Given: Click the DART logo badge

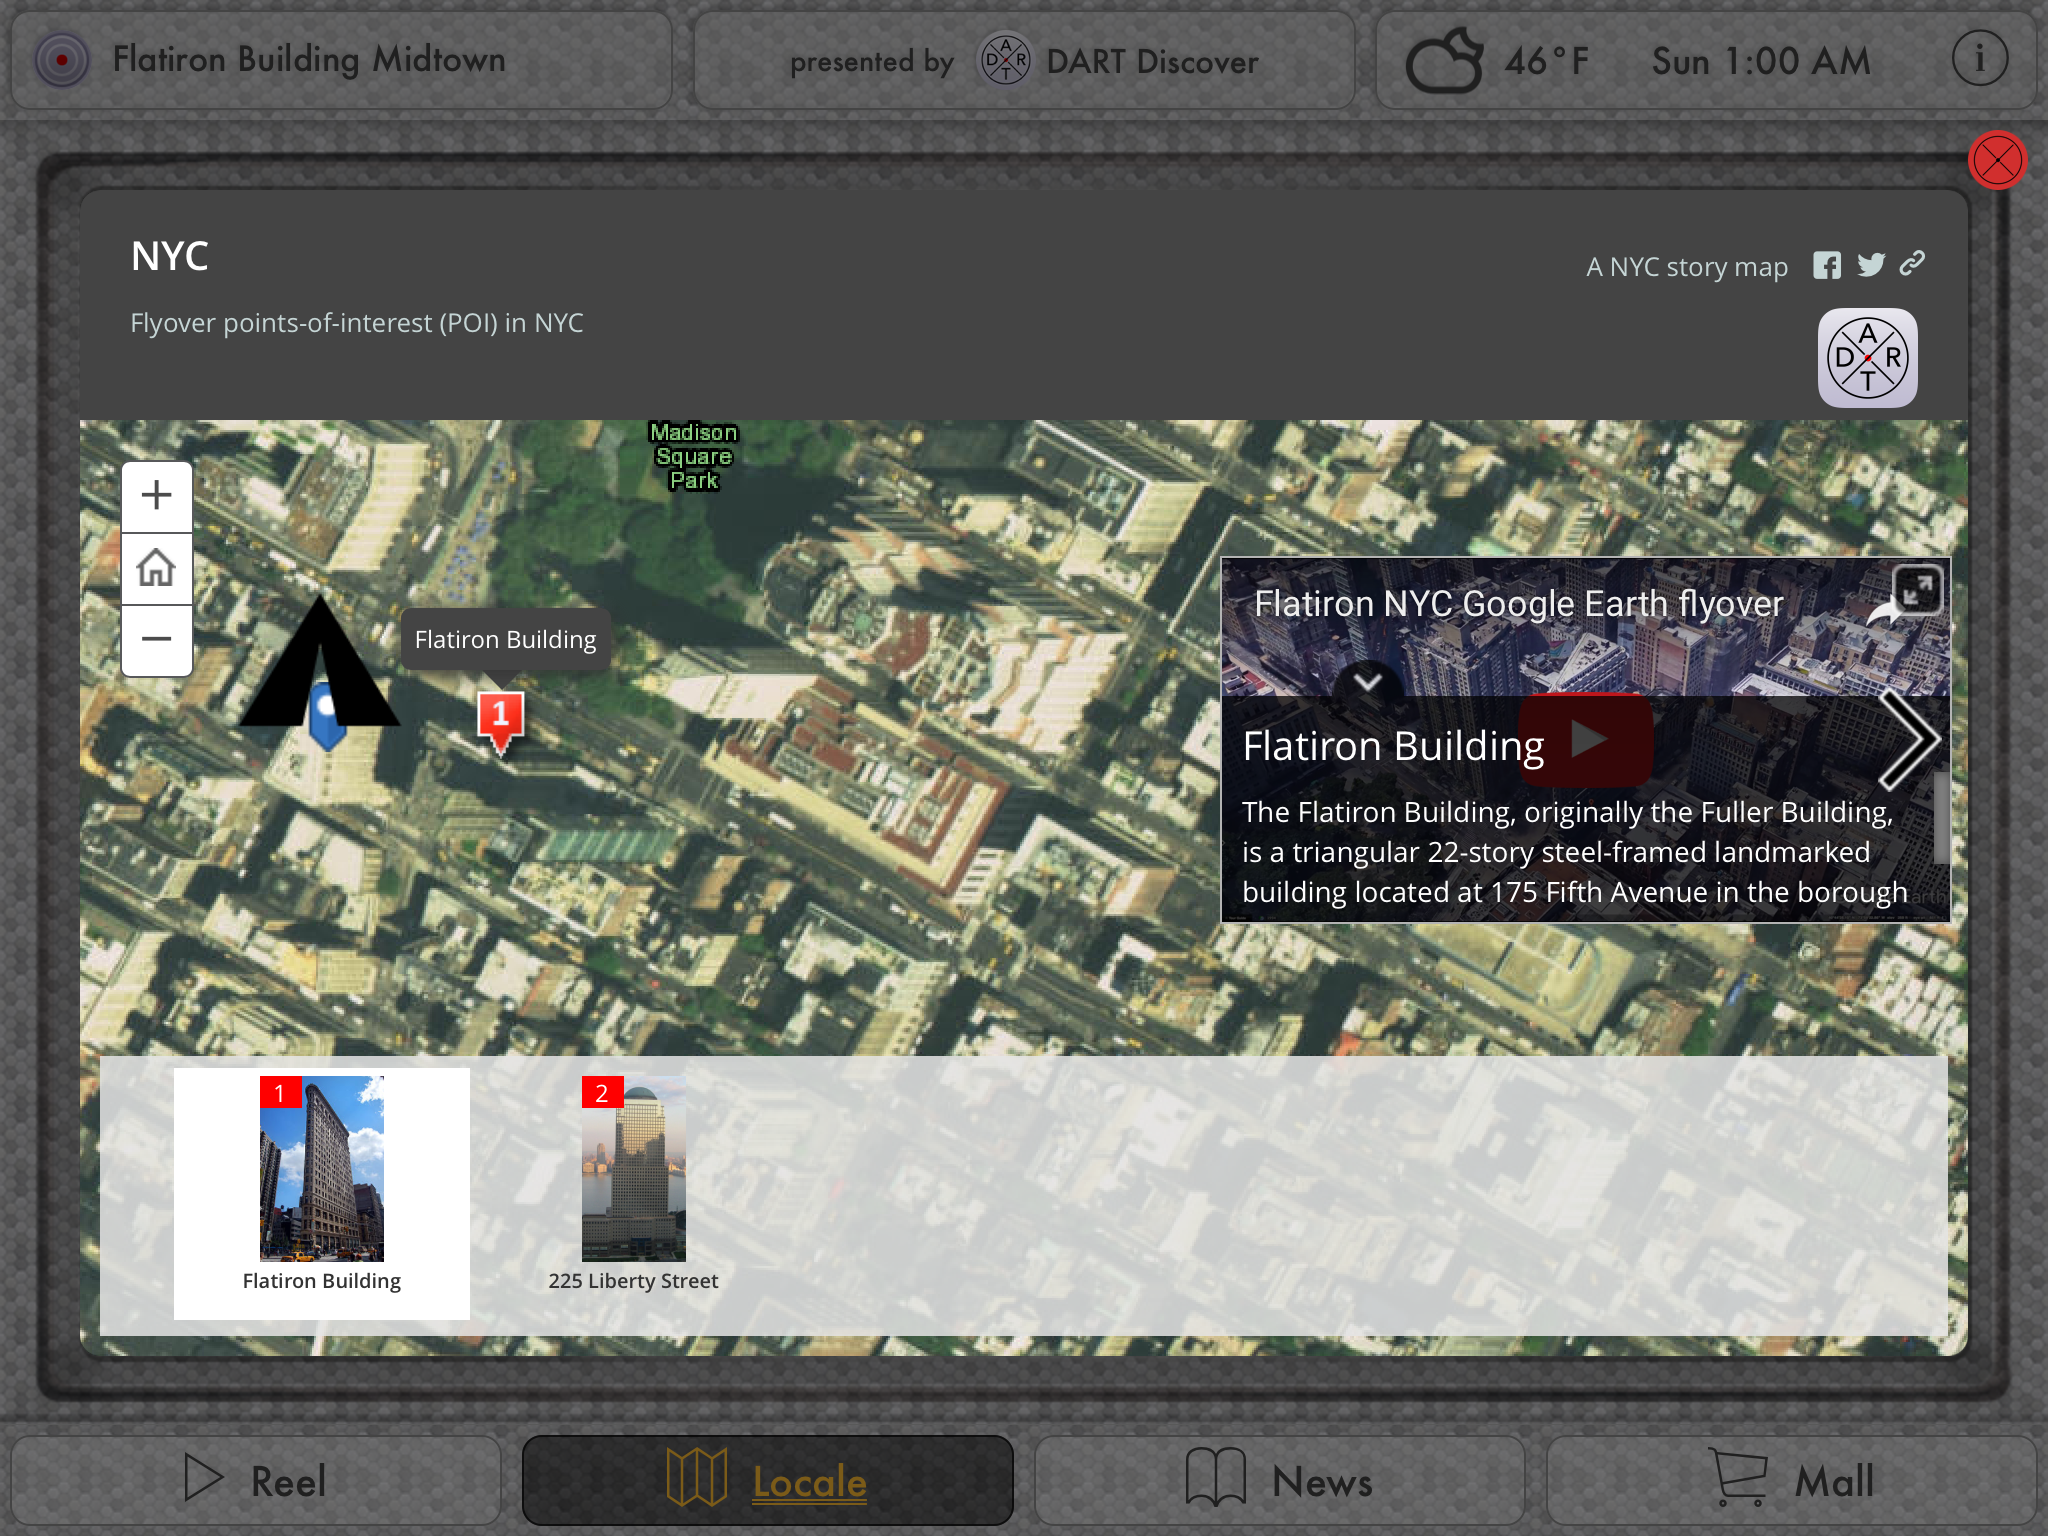Looking at the screenshot, I should (1867, 358).
